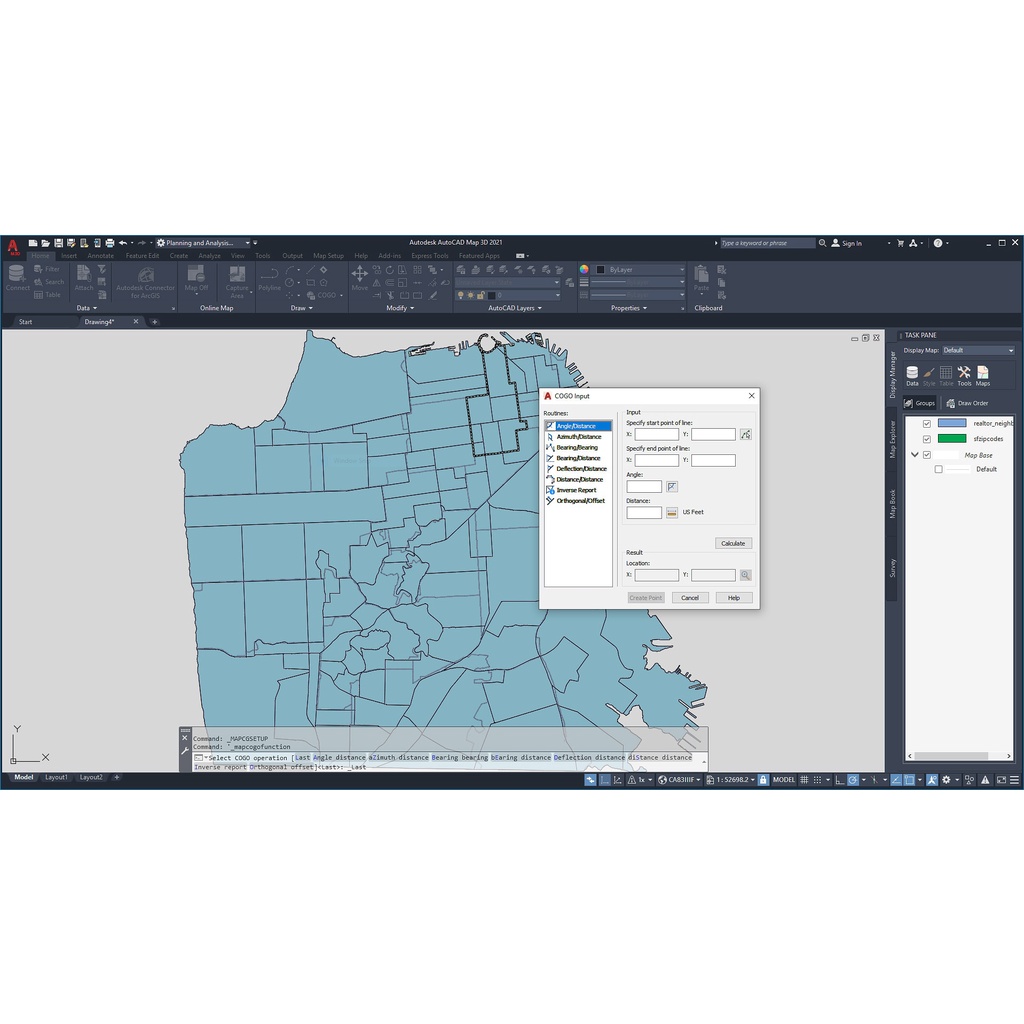The height and width of the screenshot is (1024, 1024).
Task: Click the Plot printer icon
Action: (x=110, y=243)
